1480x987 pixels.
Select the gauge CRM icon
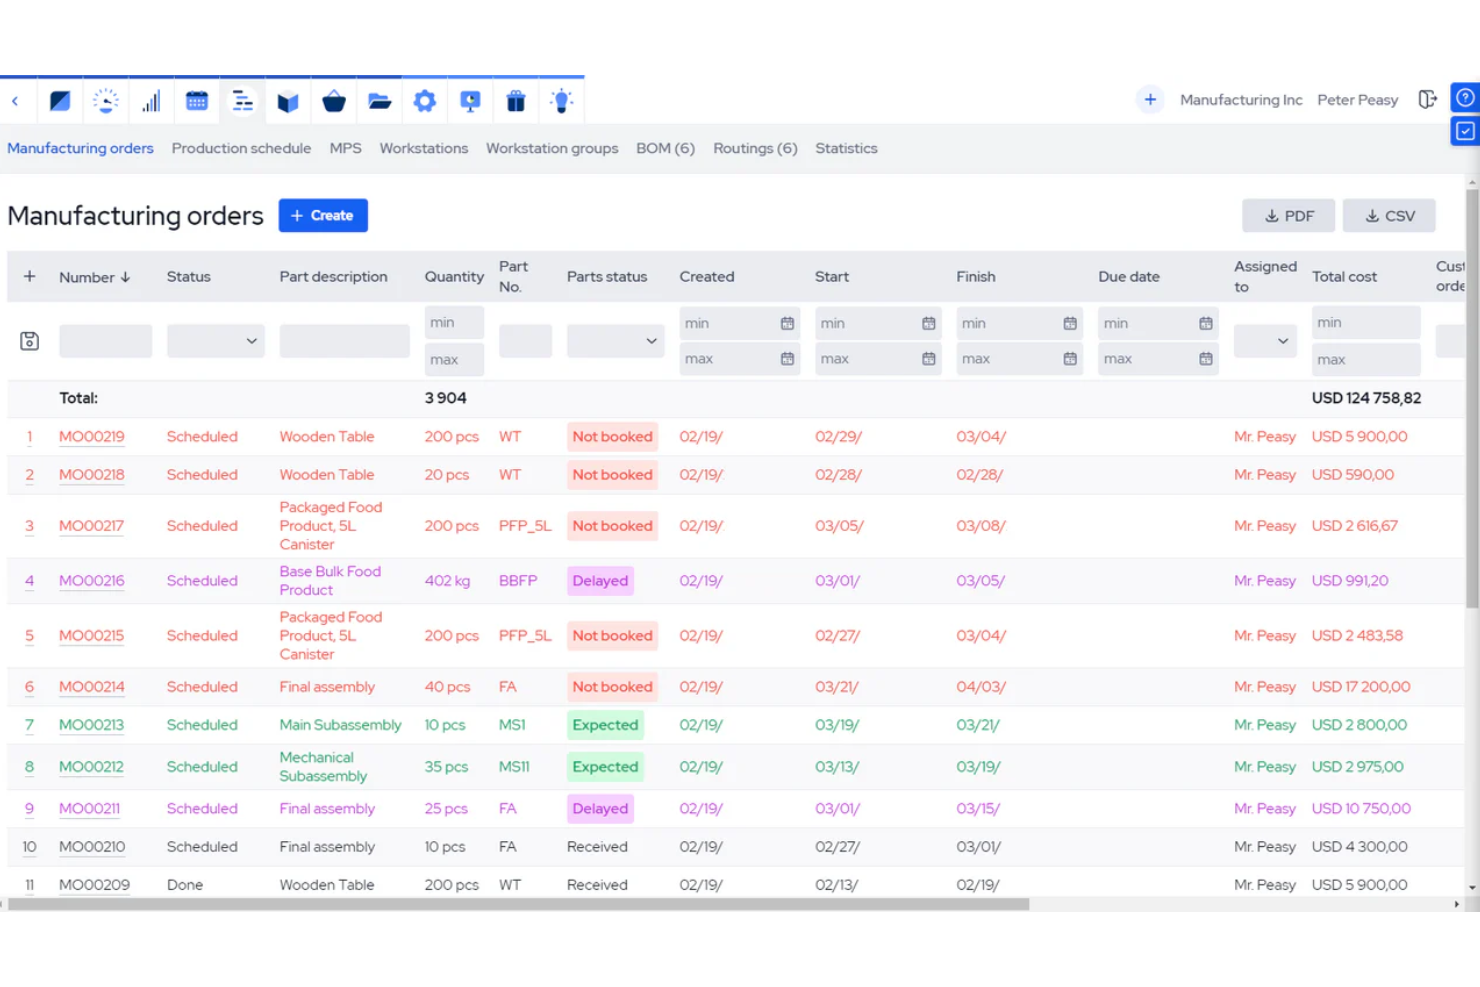(106, 100)
